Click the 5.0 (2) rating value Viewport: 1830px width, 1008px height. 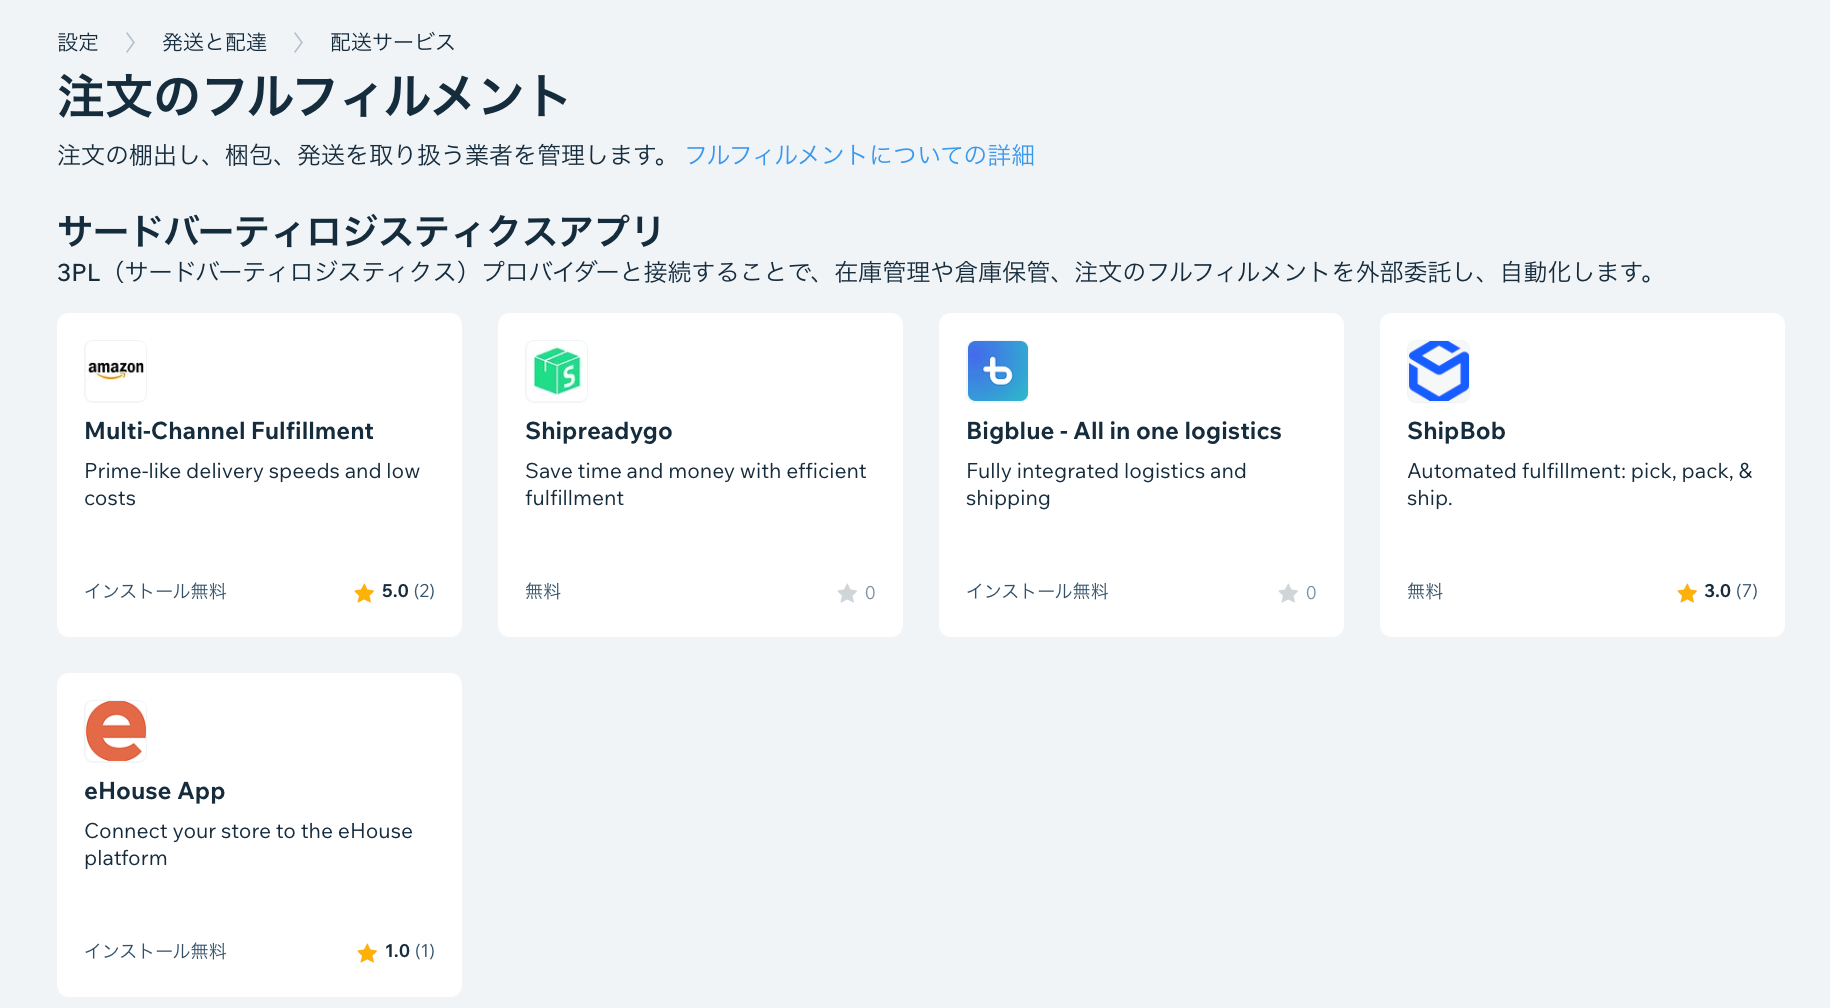408,591
